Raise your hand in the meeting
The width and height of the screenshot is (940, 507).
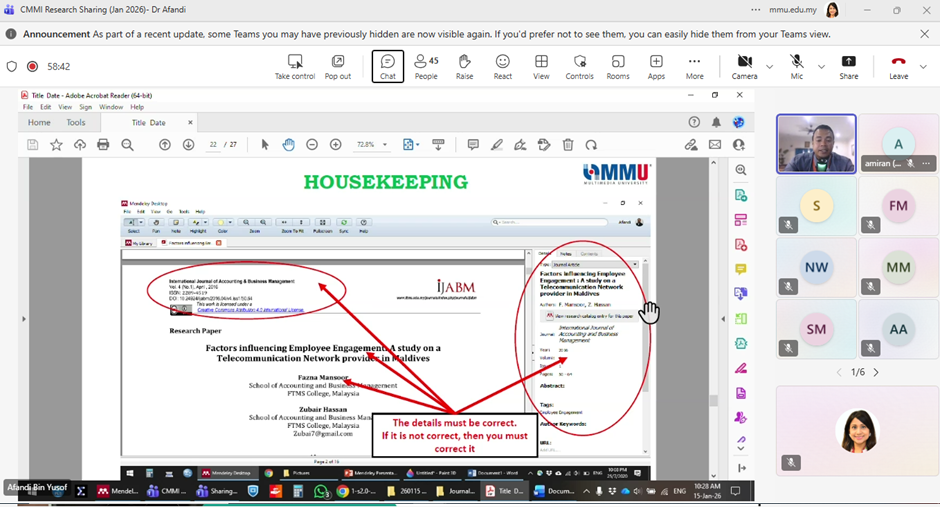click(x=464, y=66)
